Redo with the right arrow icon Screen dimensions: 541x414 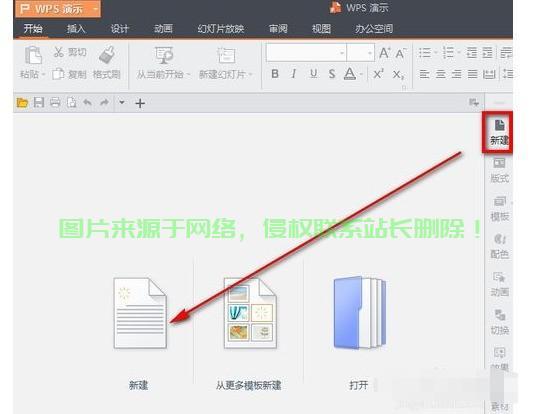pyautogui.click(x=104, y=102)
